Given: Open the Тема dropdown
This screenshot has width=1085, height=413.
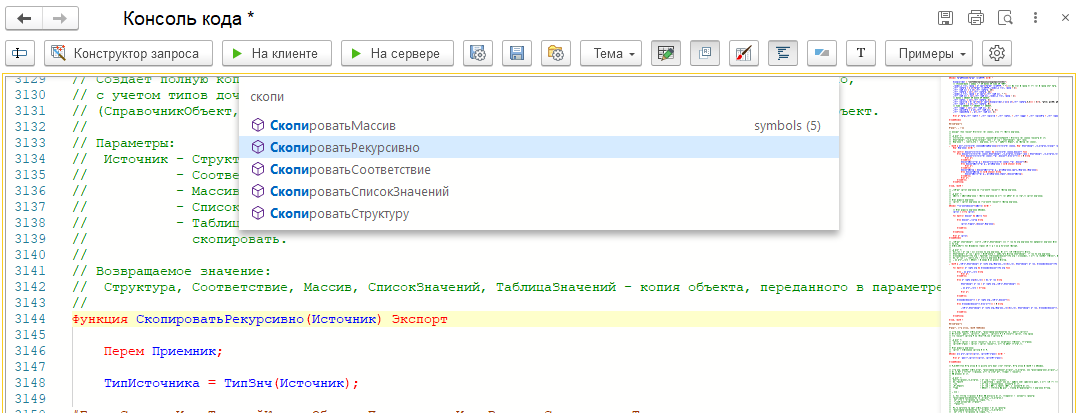Looking at the screenshot, I should [x=610, y=53].
